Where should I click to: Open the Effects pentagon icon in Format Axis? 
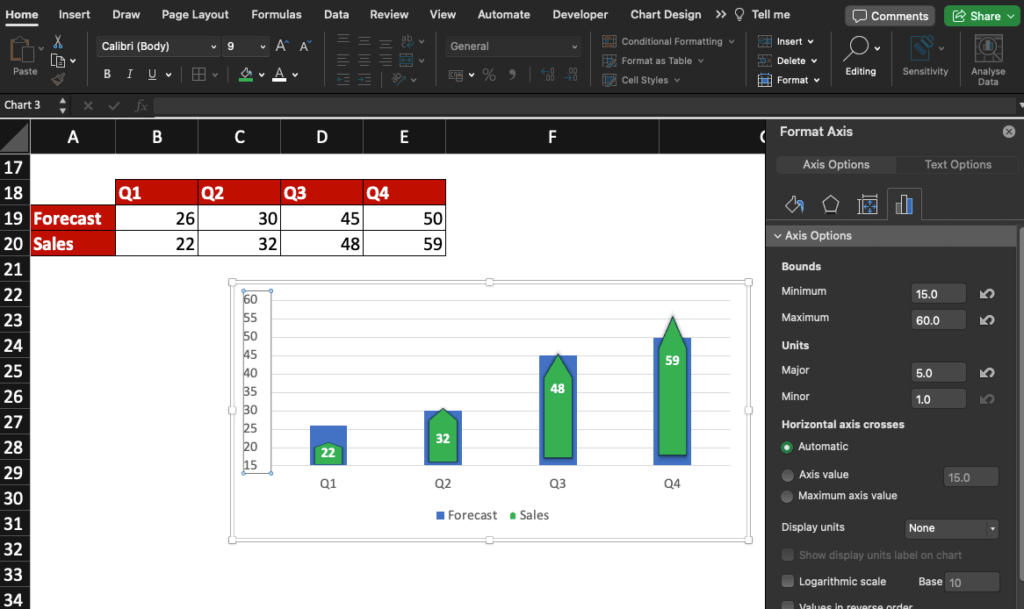831,204
